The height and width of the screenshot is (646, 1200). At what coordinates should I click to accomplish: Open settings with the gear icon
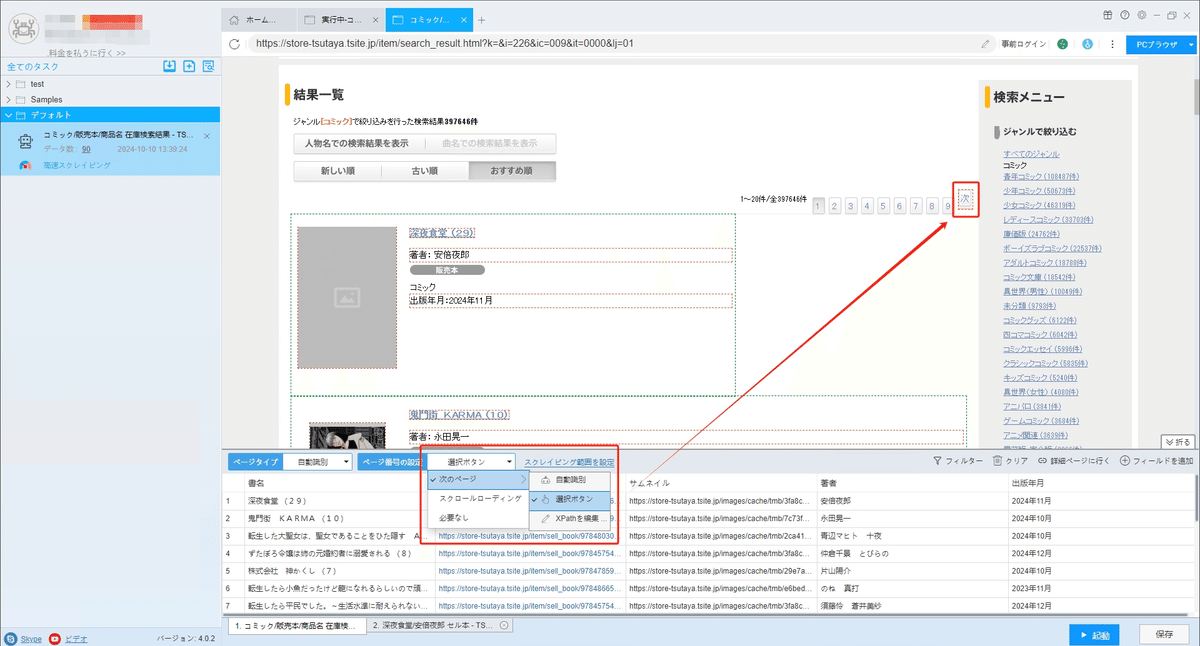[1140, 15]
